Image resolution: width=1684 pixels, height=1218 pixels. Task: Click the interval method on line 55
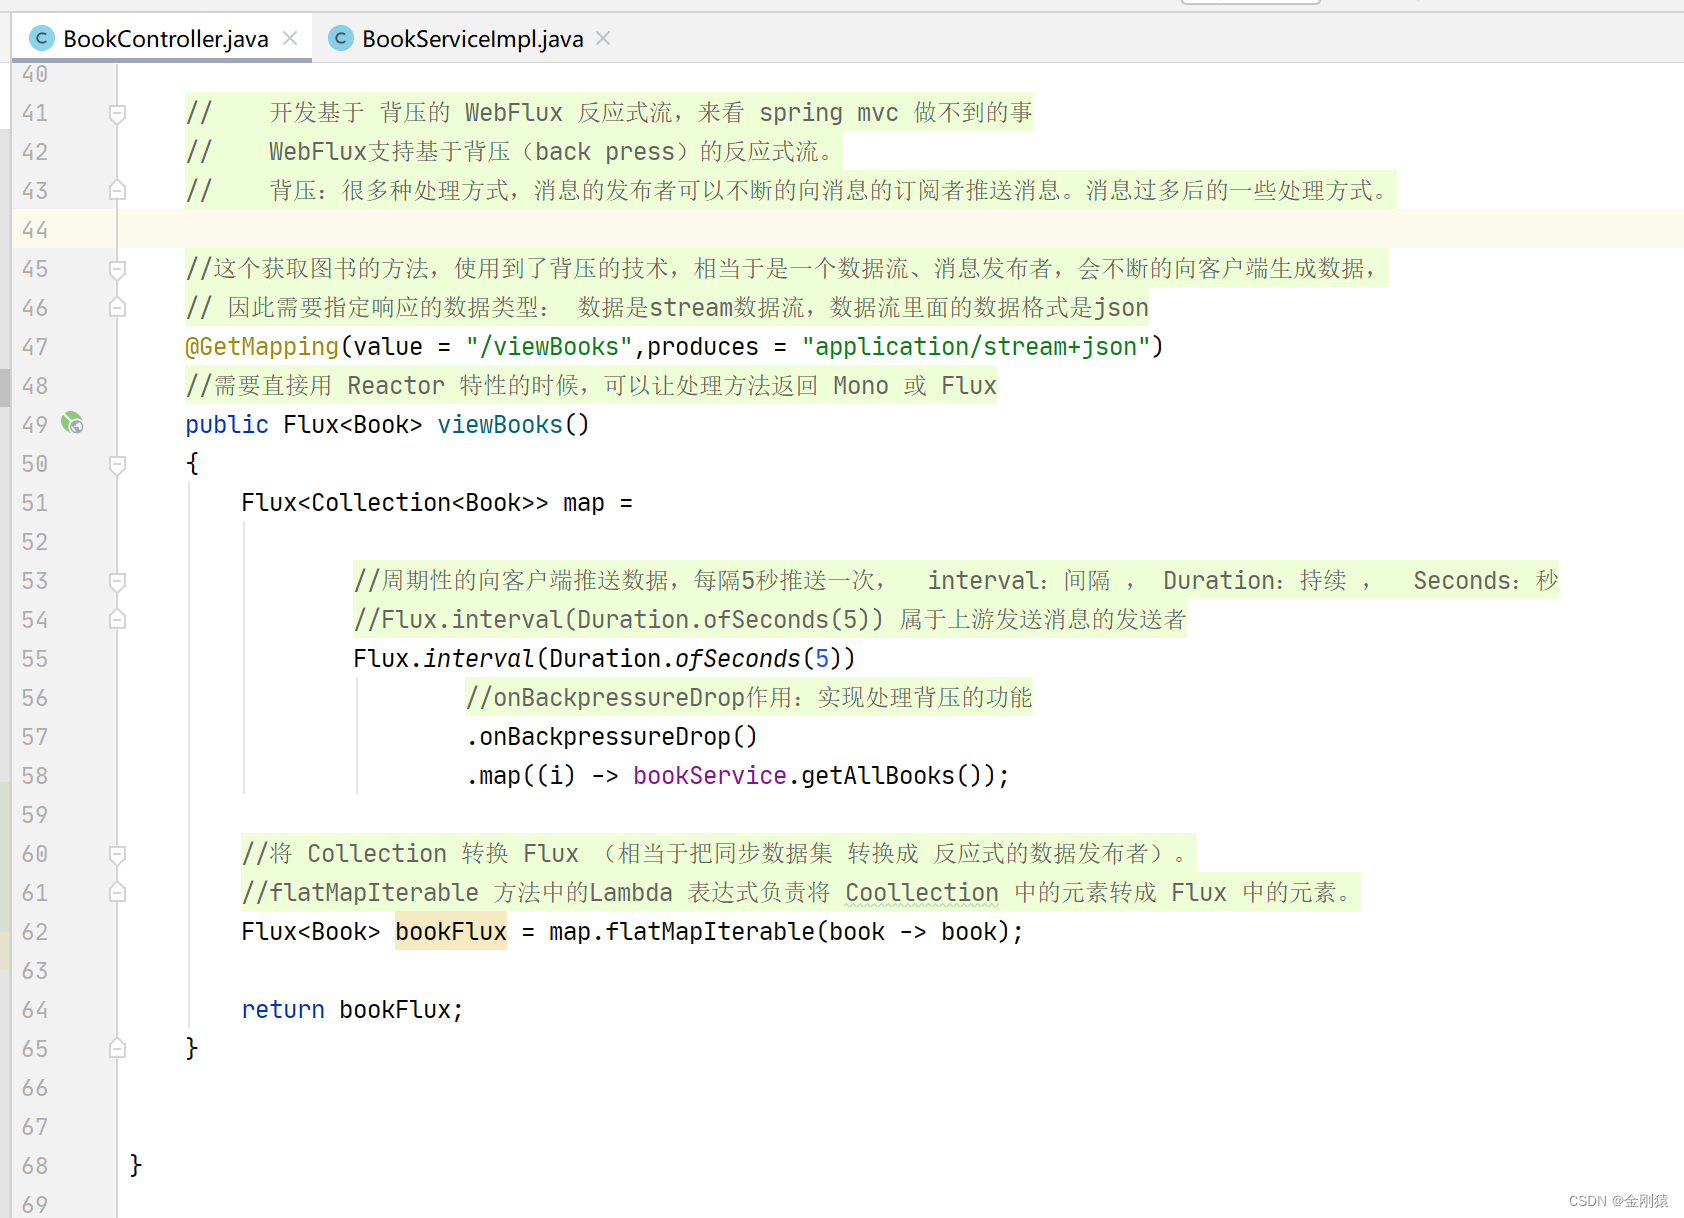[479, 659]
